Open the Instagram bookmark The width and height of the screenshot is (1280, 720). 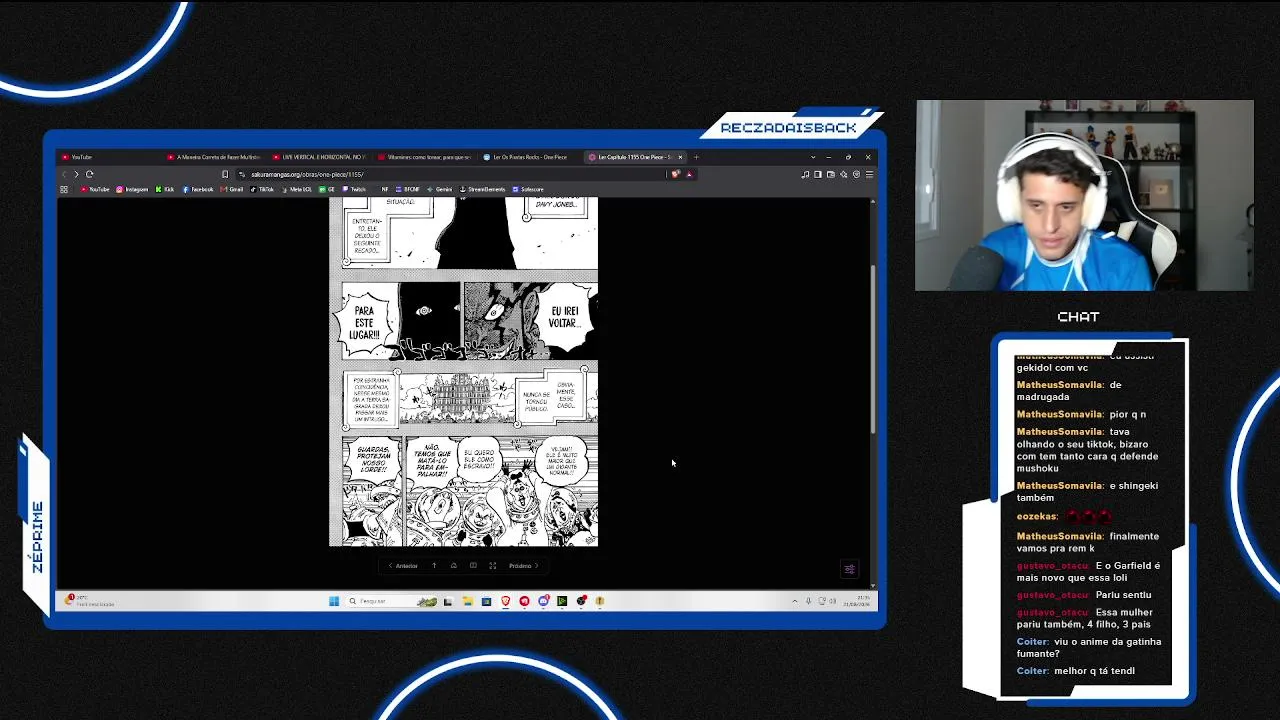point(132,189)
